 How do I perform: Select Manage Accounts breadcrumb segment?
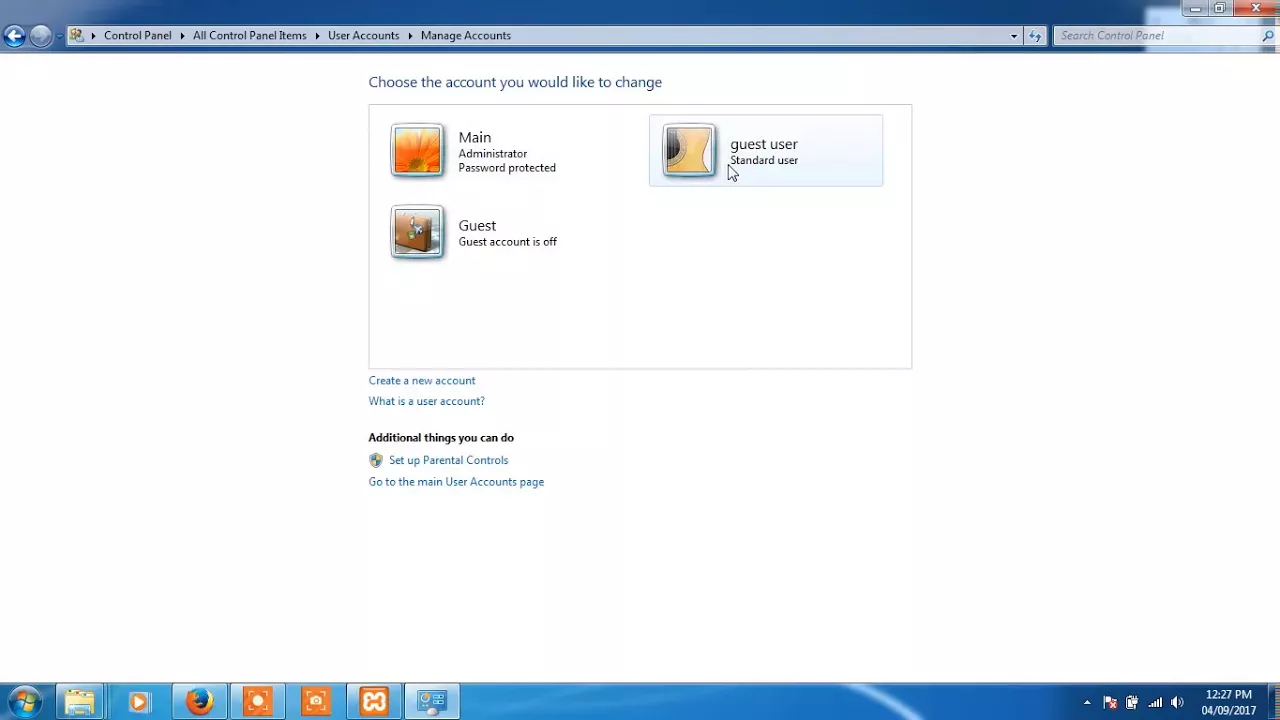coord(466,35)
